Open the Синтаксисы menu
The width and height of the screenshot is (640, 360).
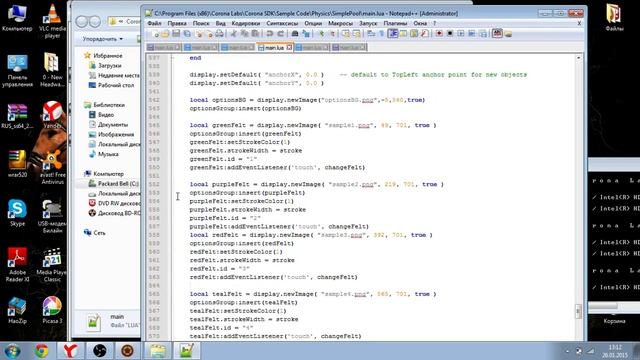(282, 23)
